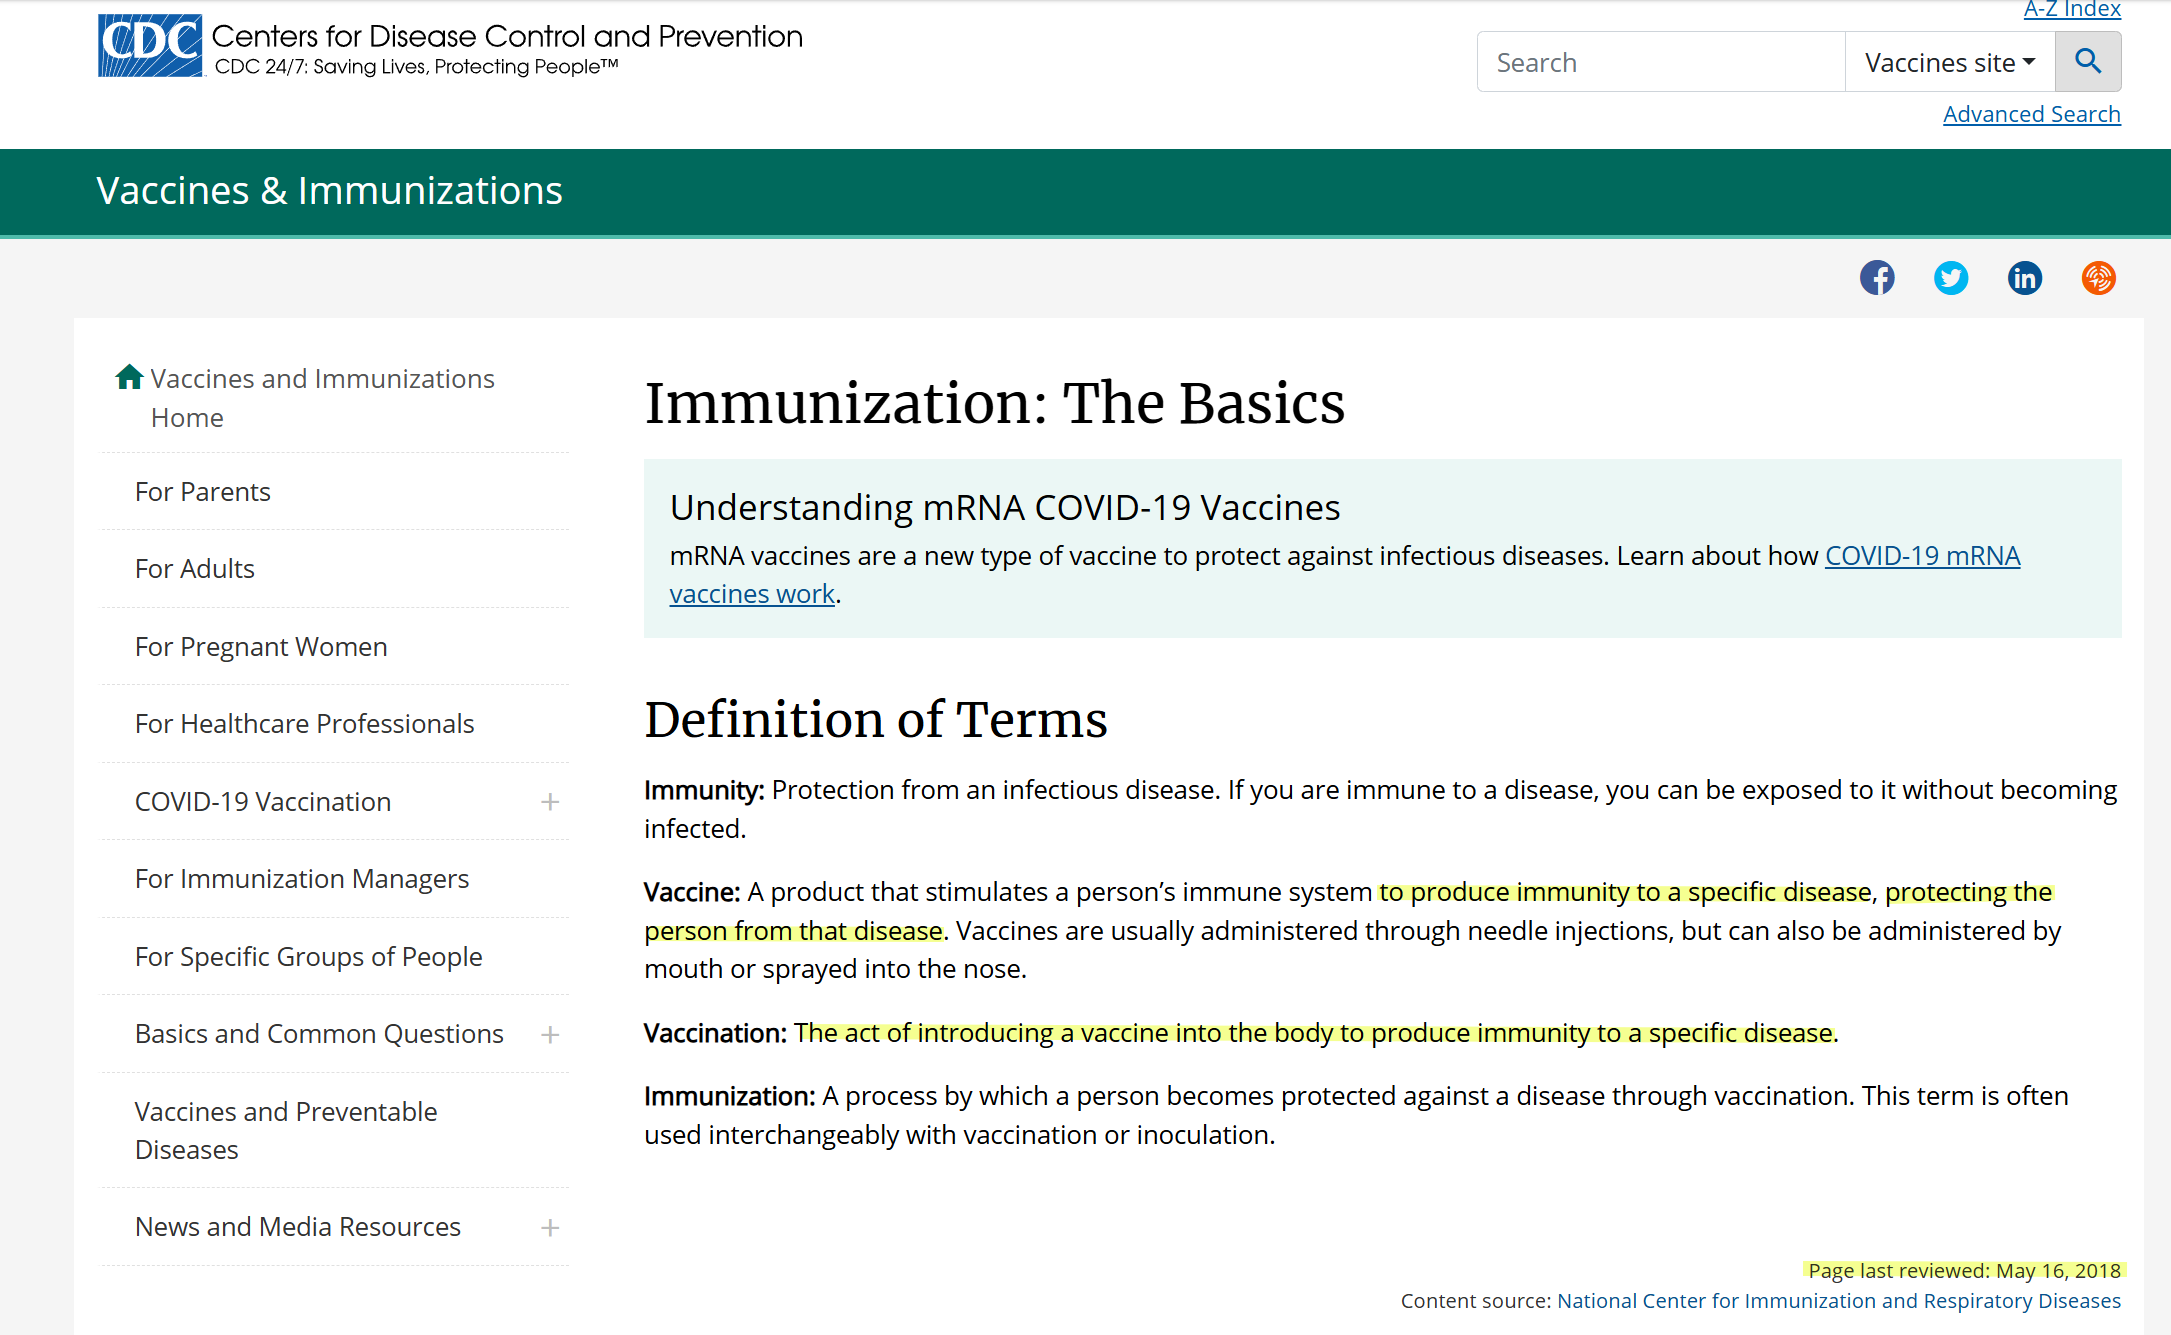
Task: Click the Advanced Search link
Action: pos(2031,114)
